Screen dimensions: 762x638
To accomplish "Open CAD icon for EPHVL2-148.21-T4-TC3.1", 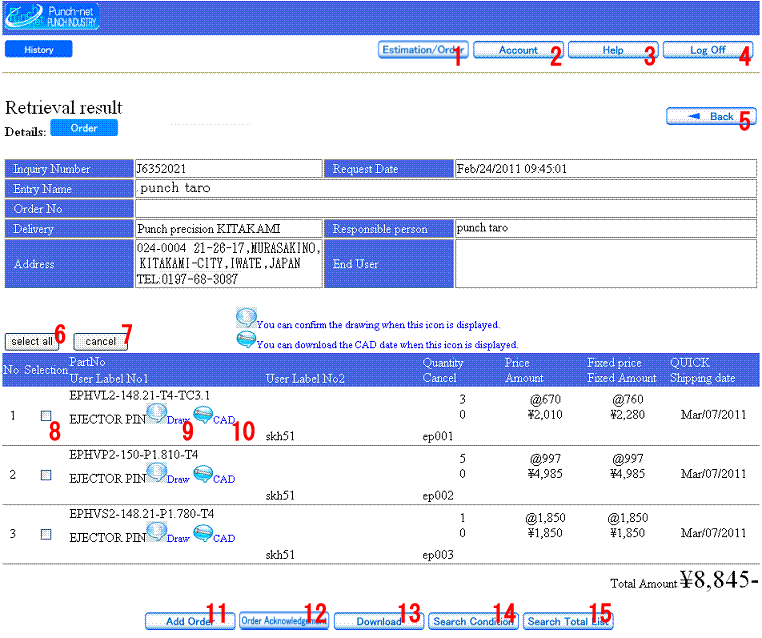I will [x=203, y=414].
